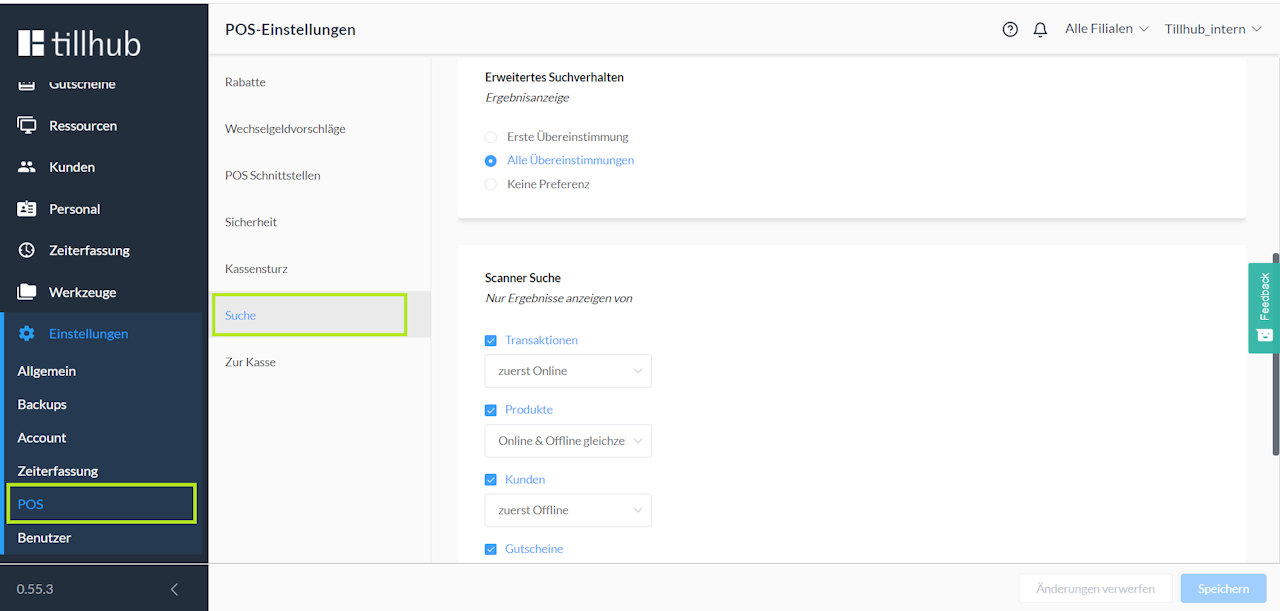Select the Erste Übereinstimmung radio option
The width and height of the screenshot is (1280, 611).
pyautogui.click(x=491, y=137)
